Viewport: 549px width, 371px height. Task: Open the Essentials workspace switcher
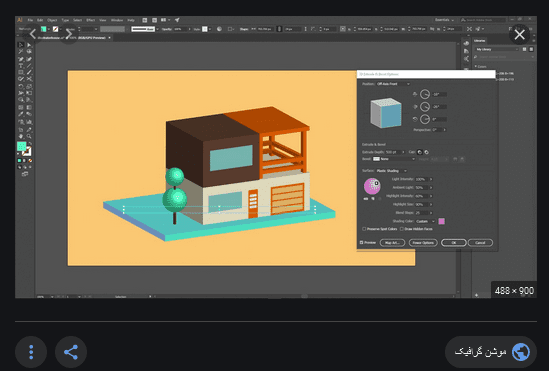pyautogui.click(x=444, y=20)
